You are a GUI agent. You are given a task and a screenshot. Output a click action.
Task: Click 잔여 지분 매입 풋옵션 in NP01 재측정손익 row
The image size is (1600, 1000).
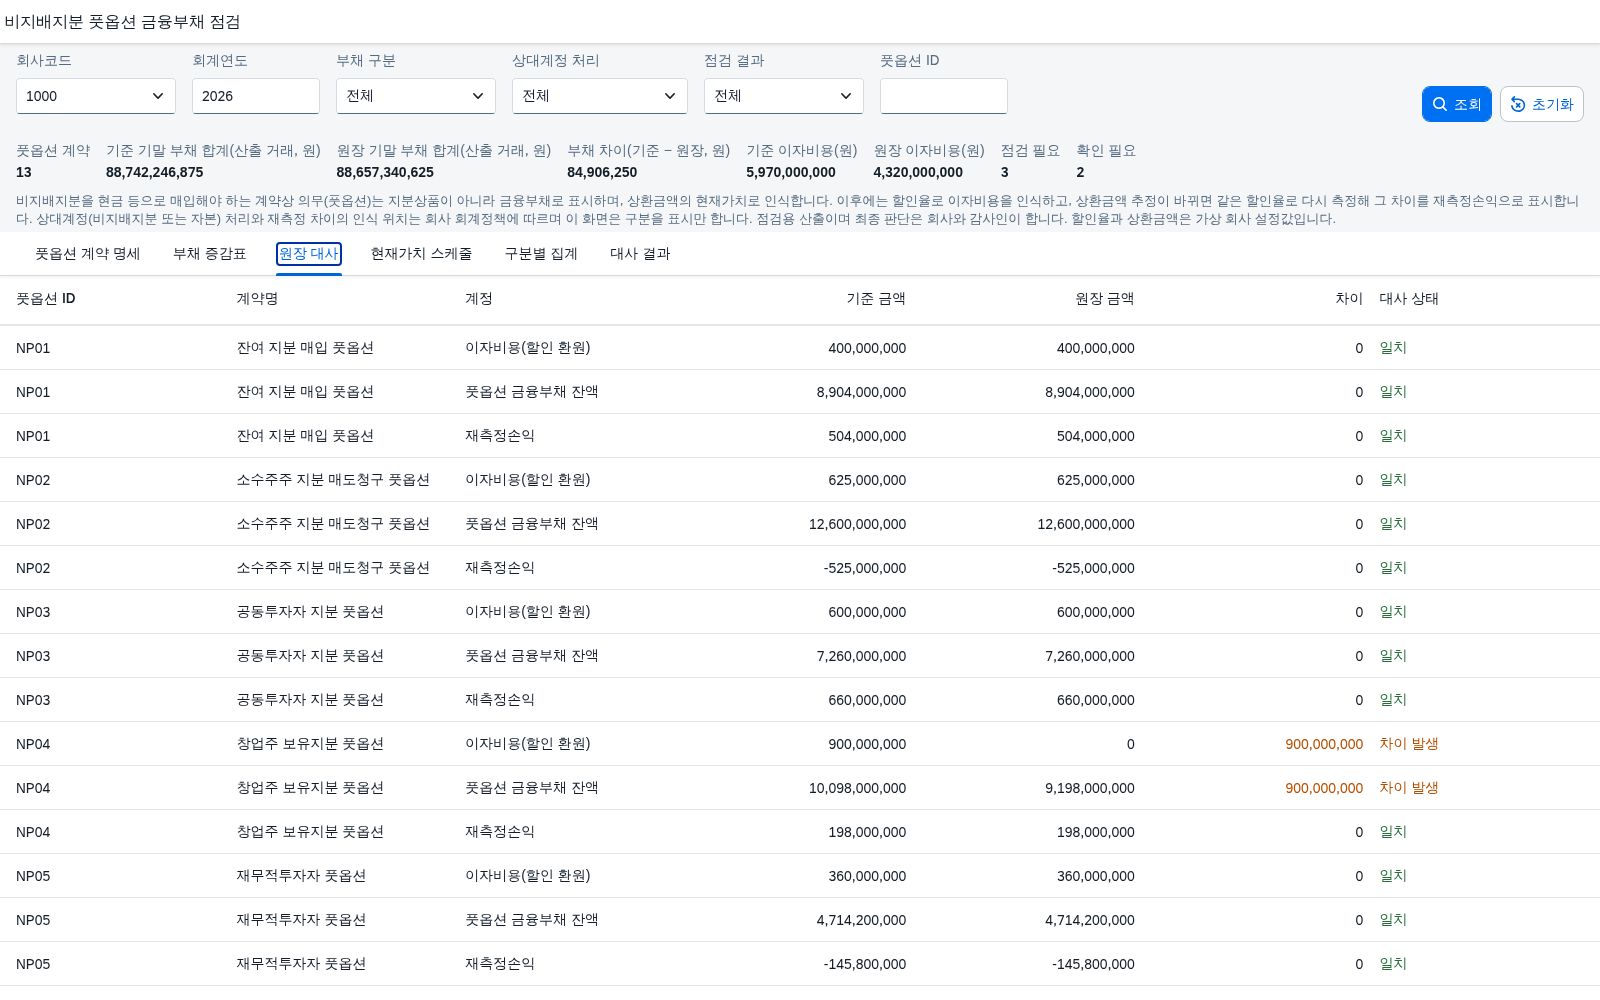pos(305,436)
